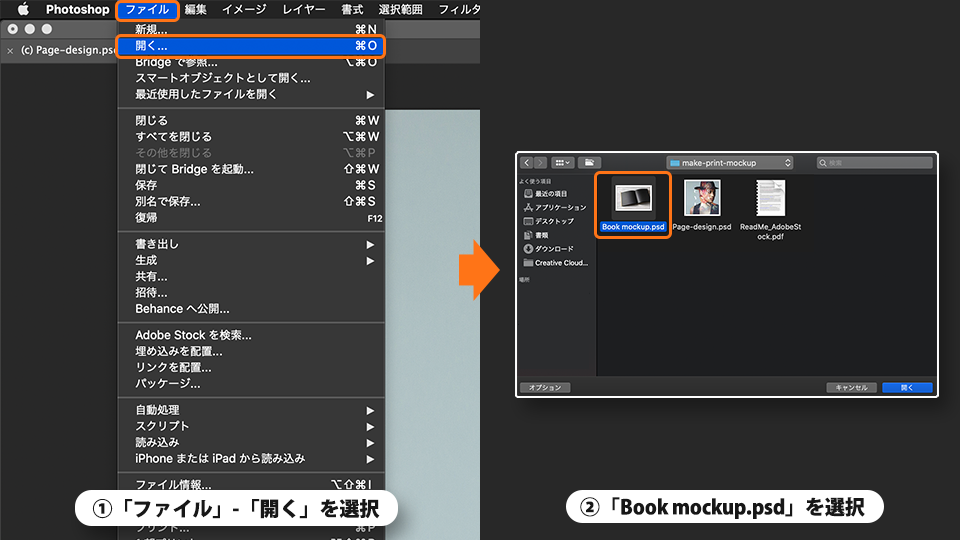
Task: Click the new folder icon in dialog
Action: click(589, 163)
